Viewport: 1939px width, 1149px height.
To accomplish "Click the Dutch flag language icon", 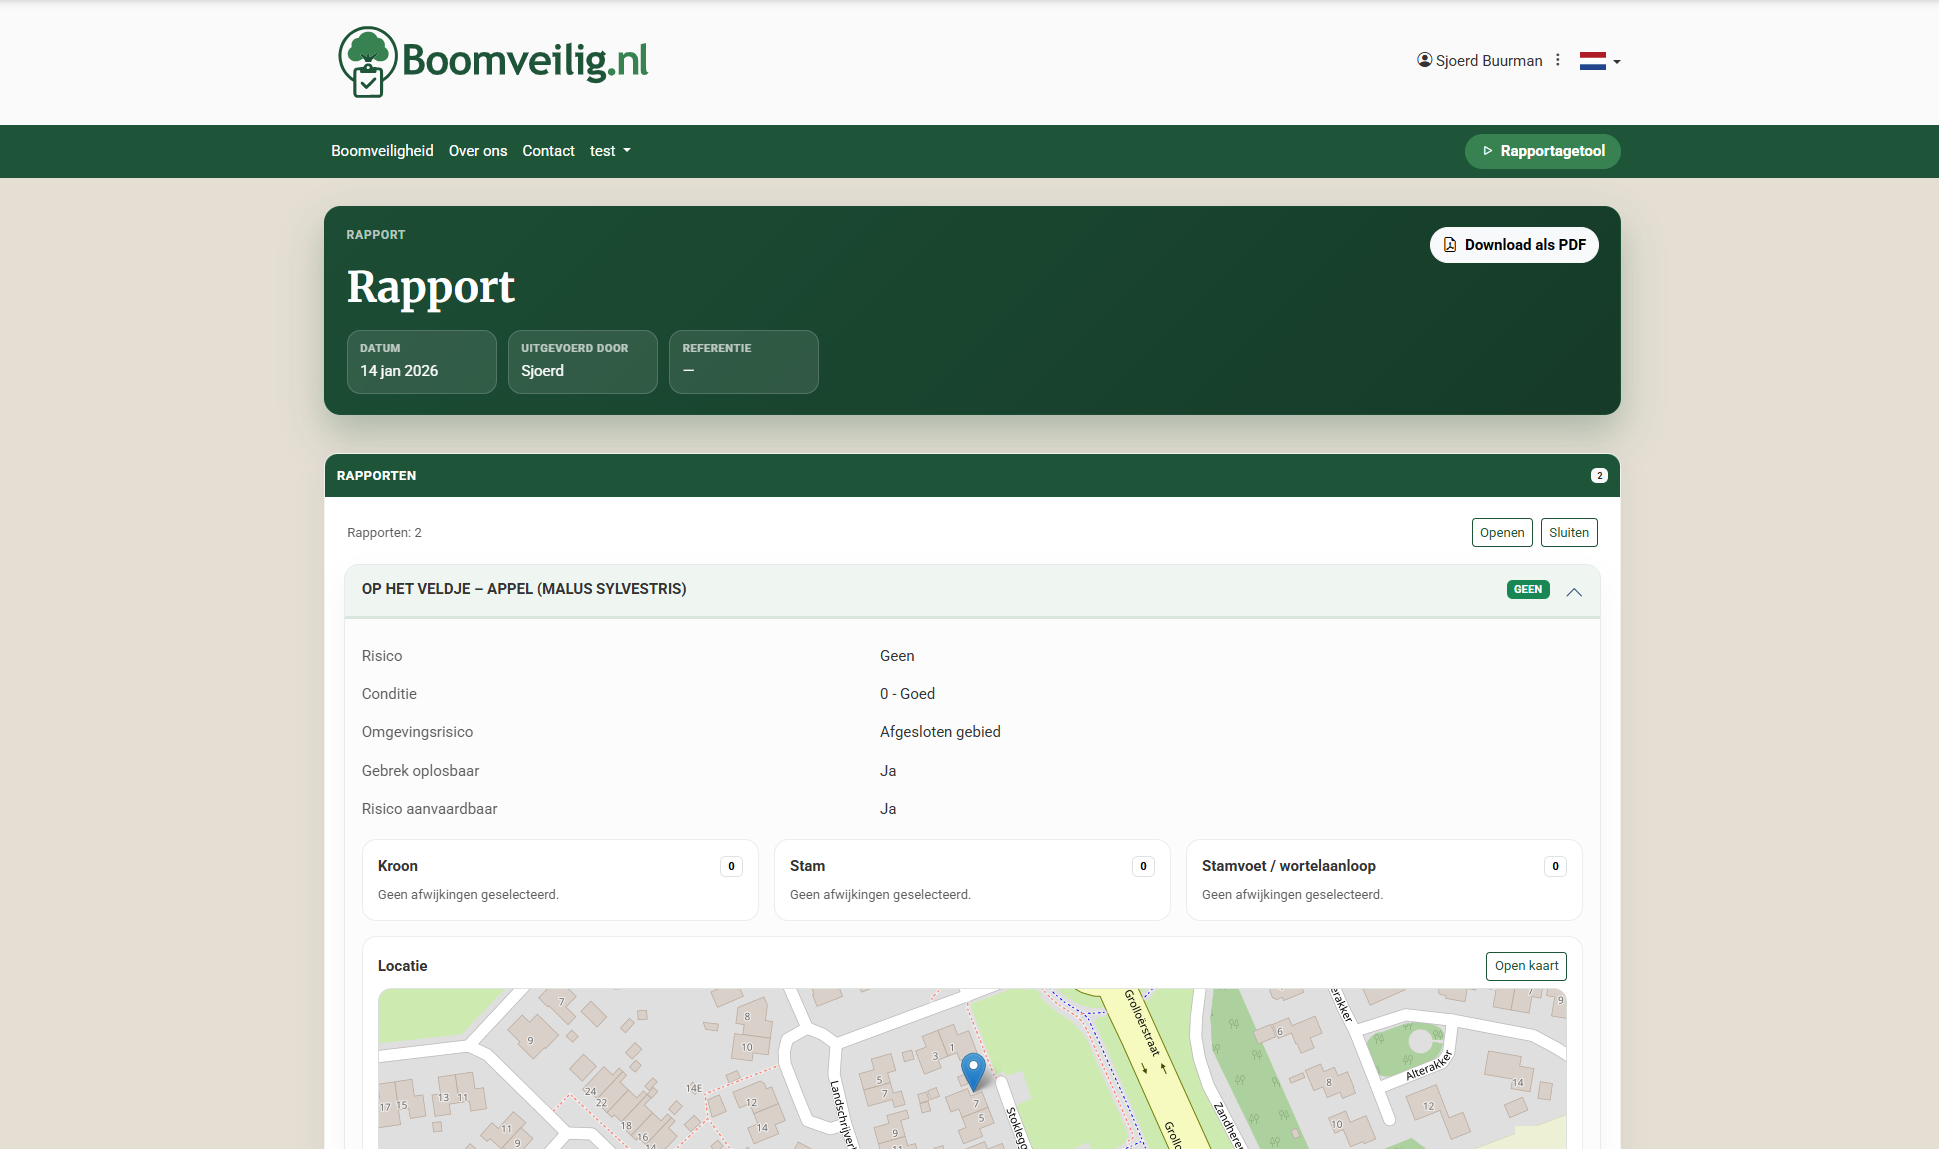I will point(1592,61).
